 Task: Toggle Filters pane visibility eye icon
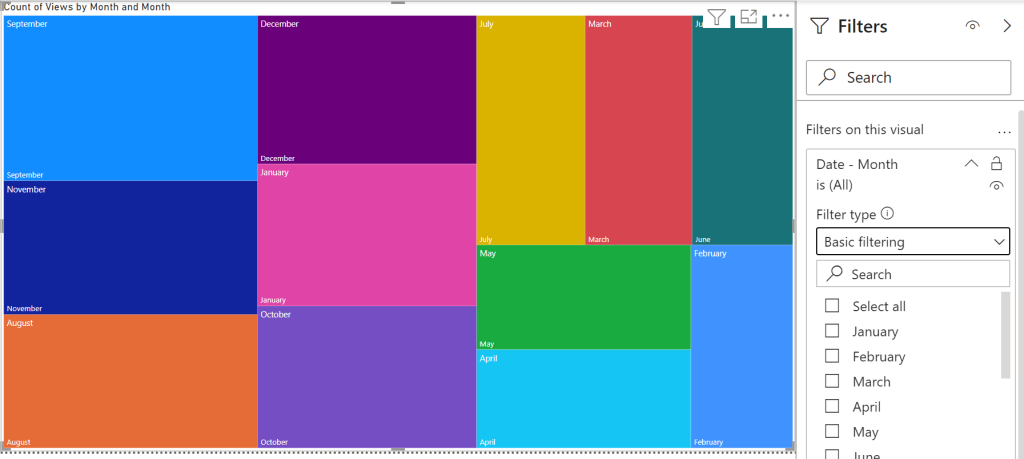click(x=972, y=26)
